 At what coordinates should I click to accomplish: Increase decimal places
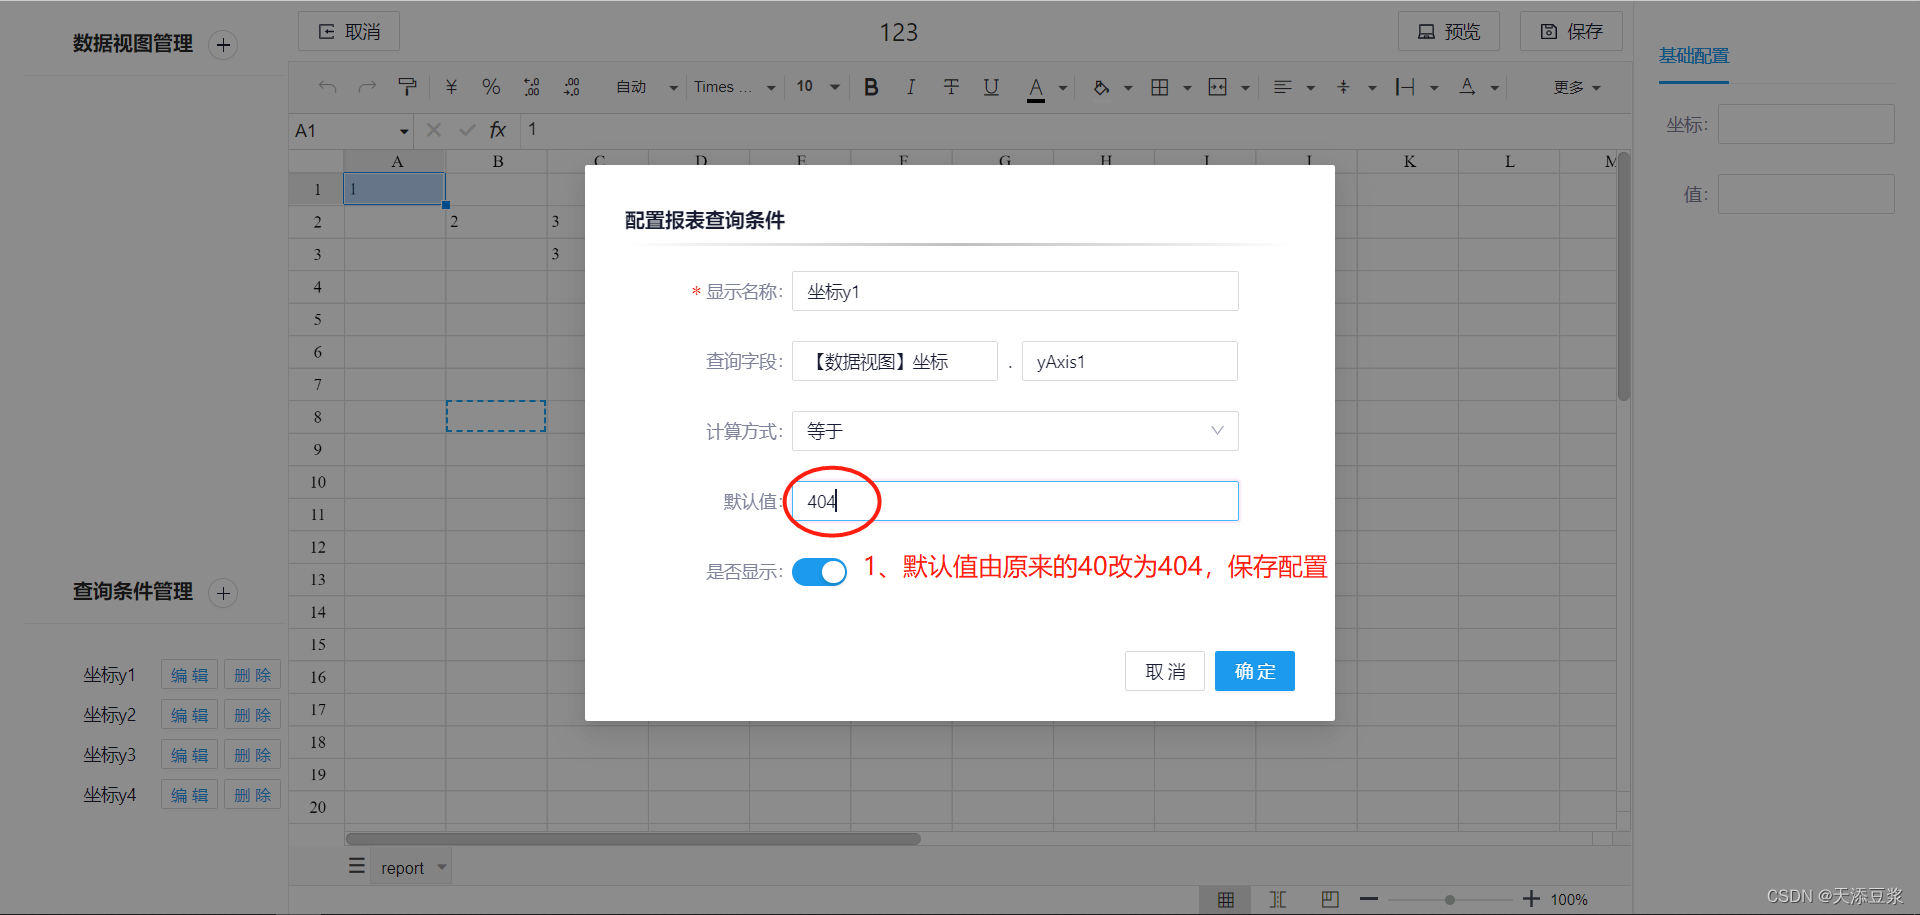point(571,87)
